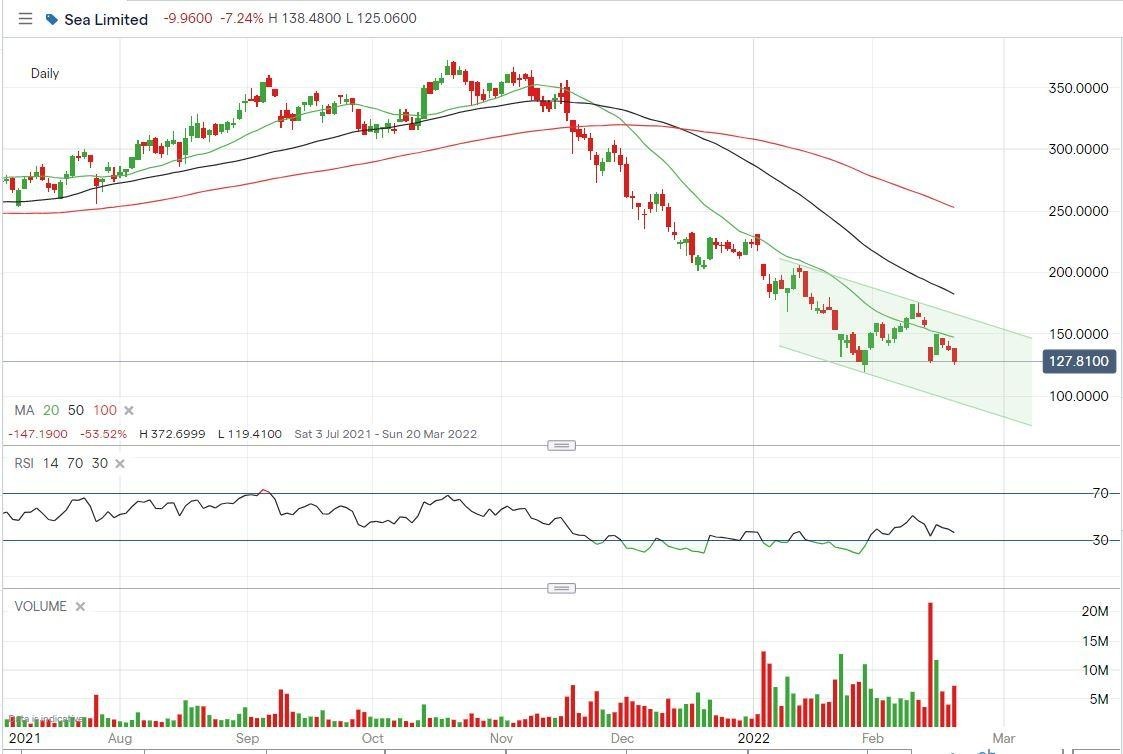Click the 30 value in the RSI header

(100, 463)
